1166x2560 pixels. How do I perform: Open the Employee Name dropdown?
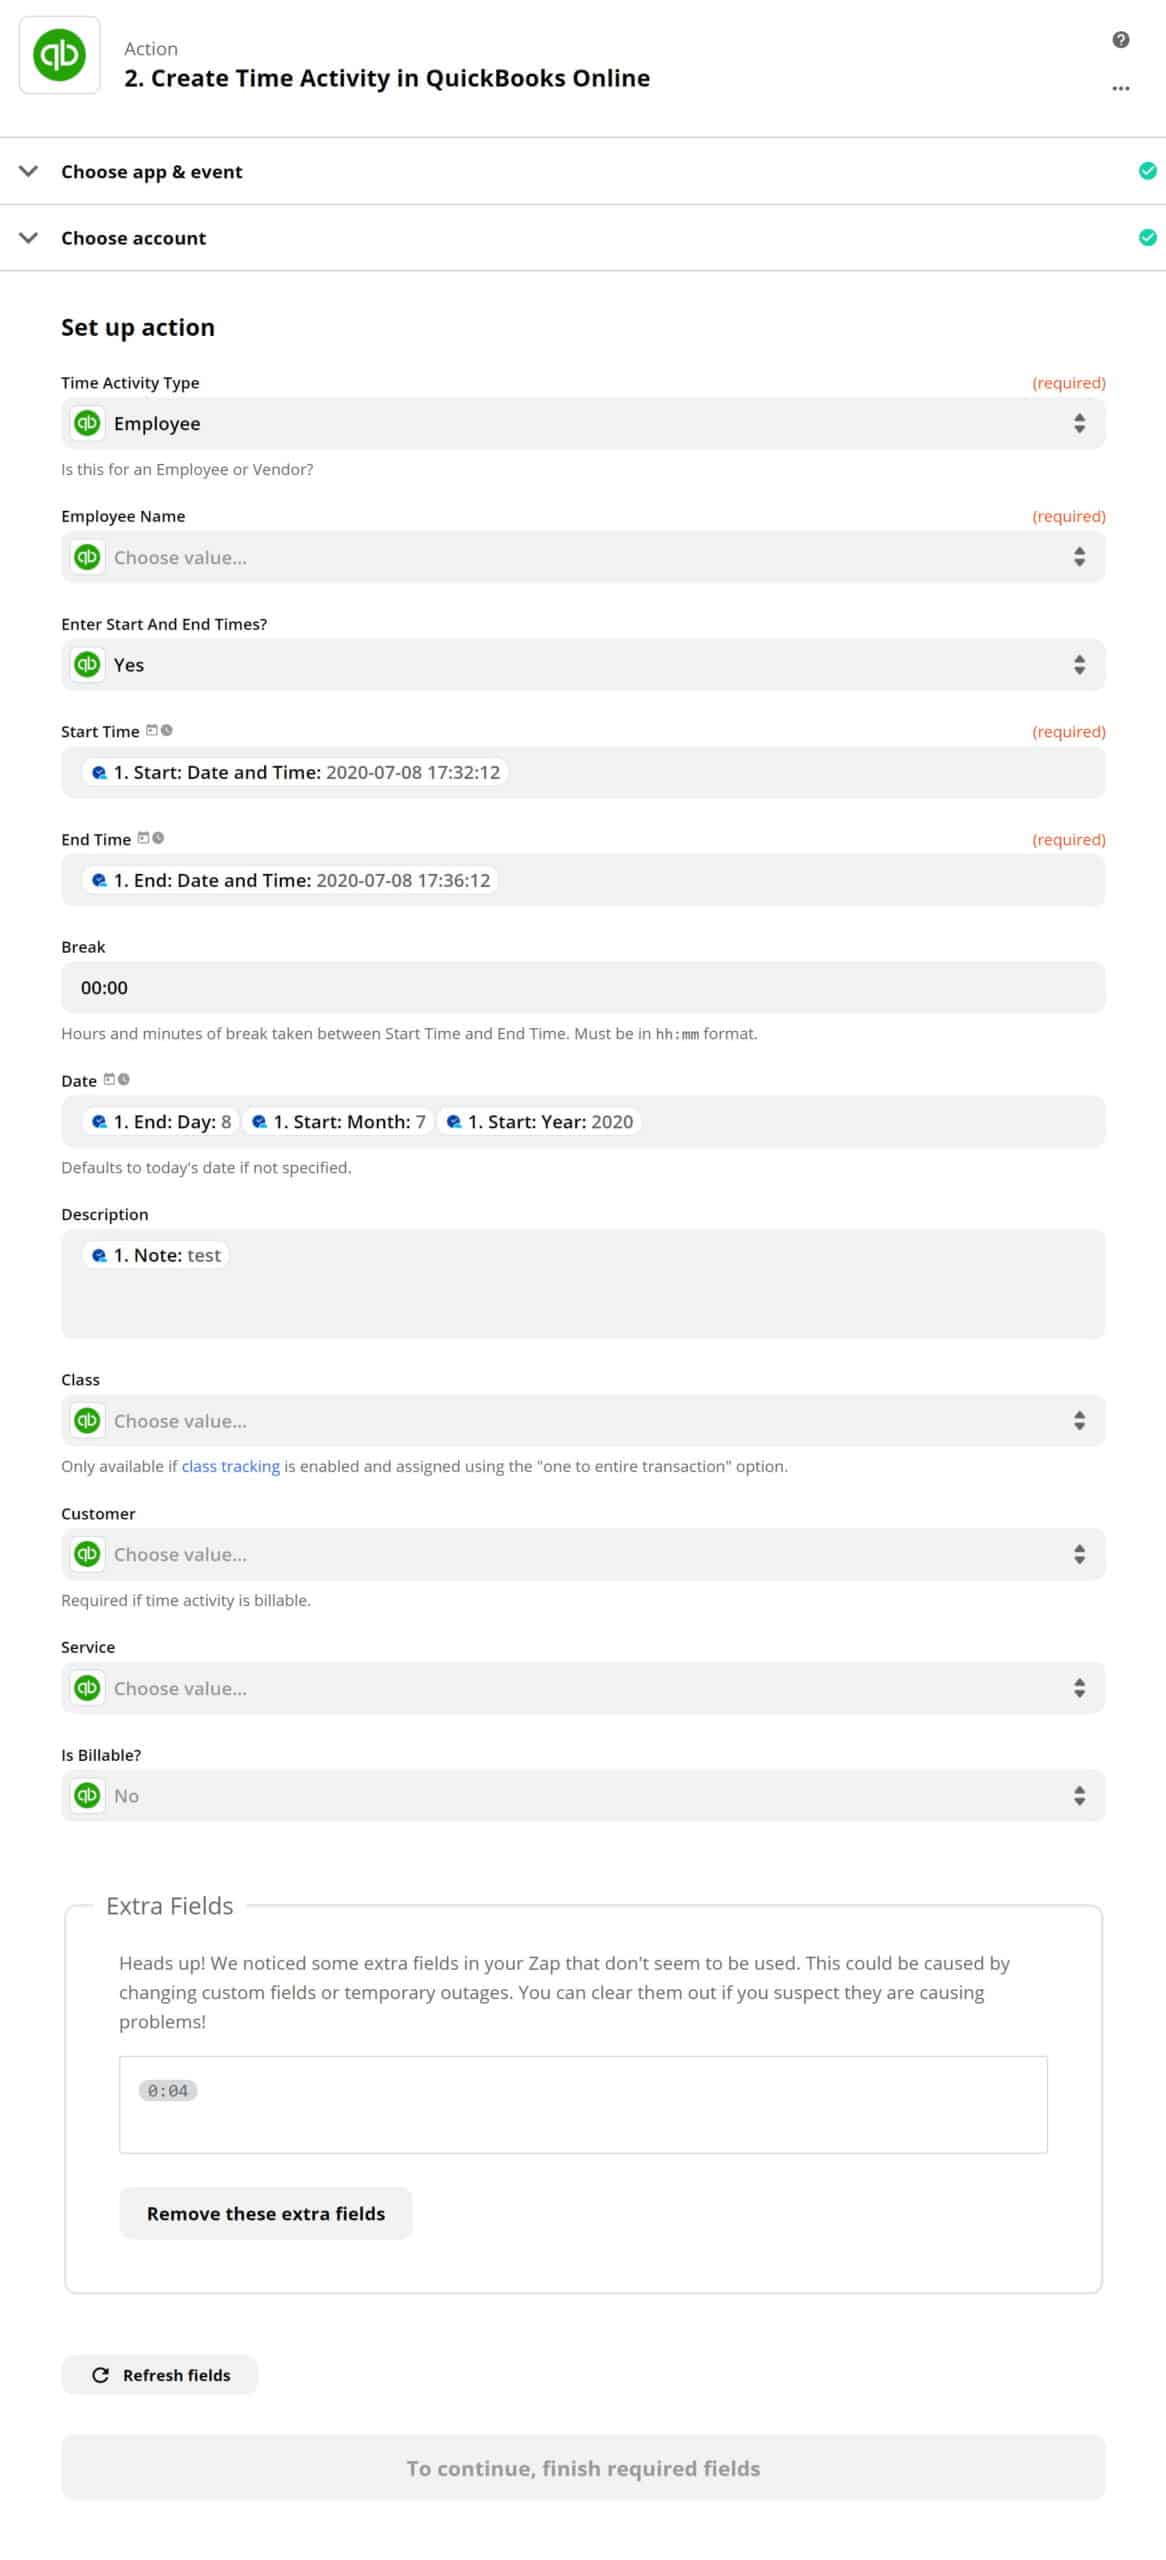583,557
